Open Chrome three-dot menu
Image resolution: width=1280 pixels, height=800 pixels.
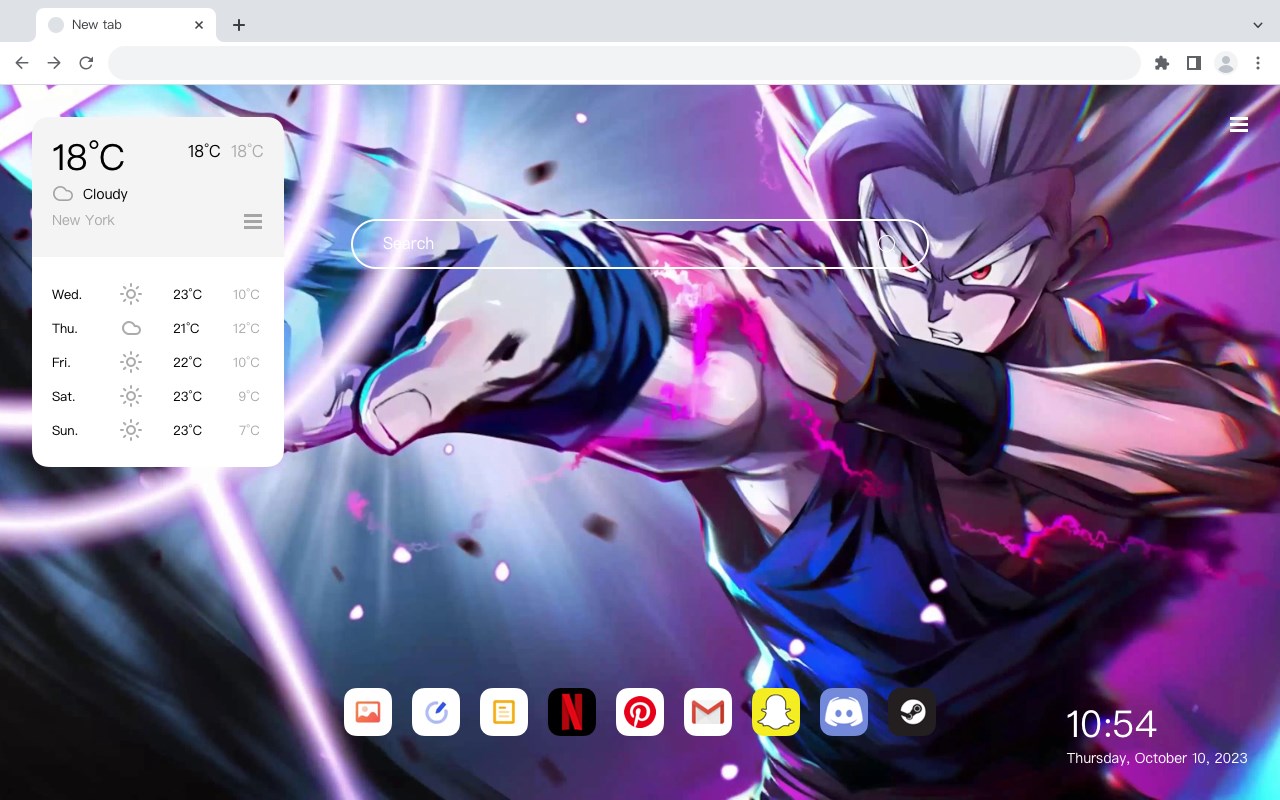(x=1258, y=63)
